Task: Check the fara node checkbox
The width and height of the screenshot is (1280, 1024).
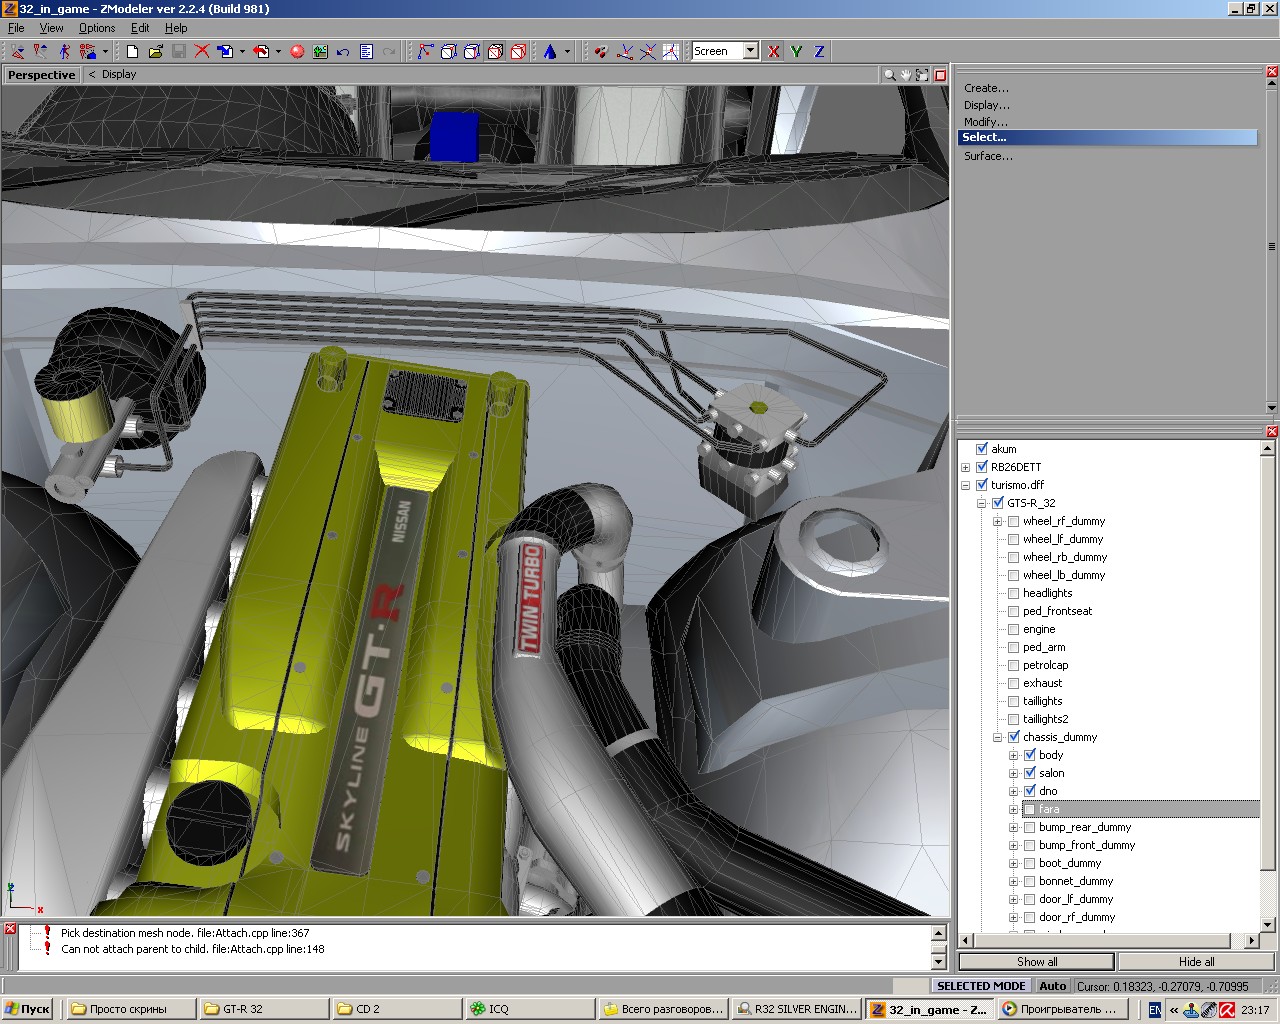Action: point(1030,809)
